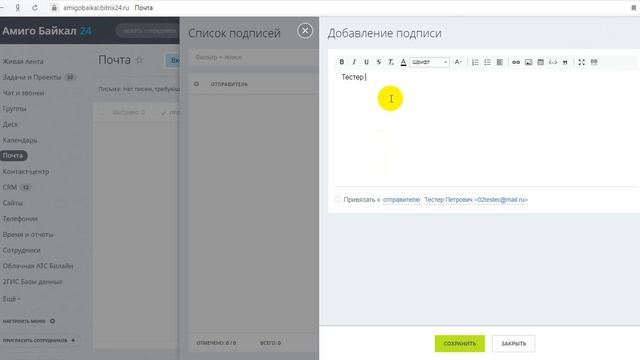Click the Закрыть button
This screenshot has height=360, width=640.
(x=513, y=344)
